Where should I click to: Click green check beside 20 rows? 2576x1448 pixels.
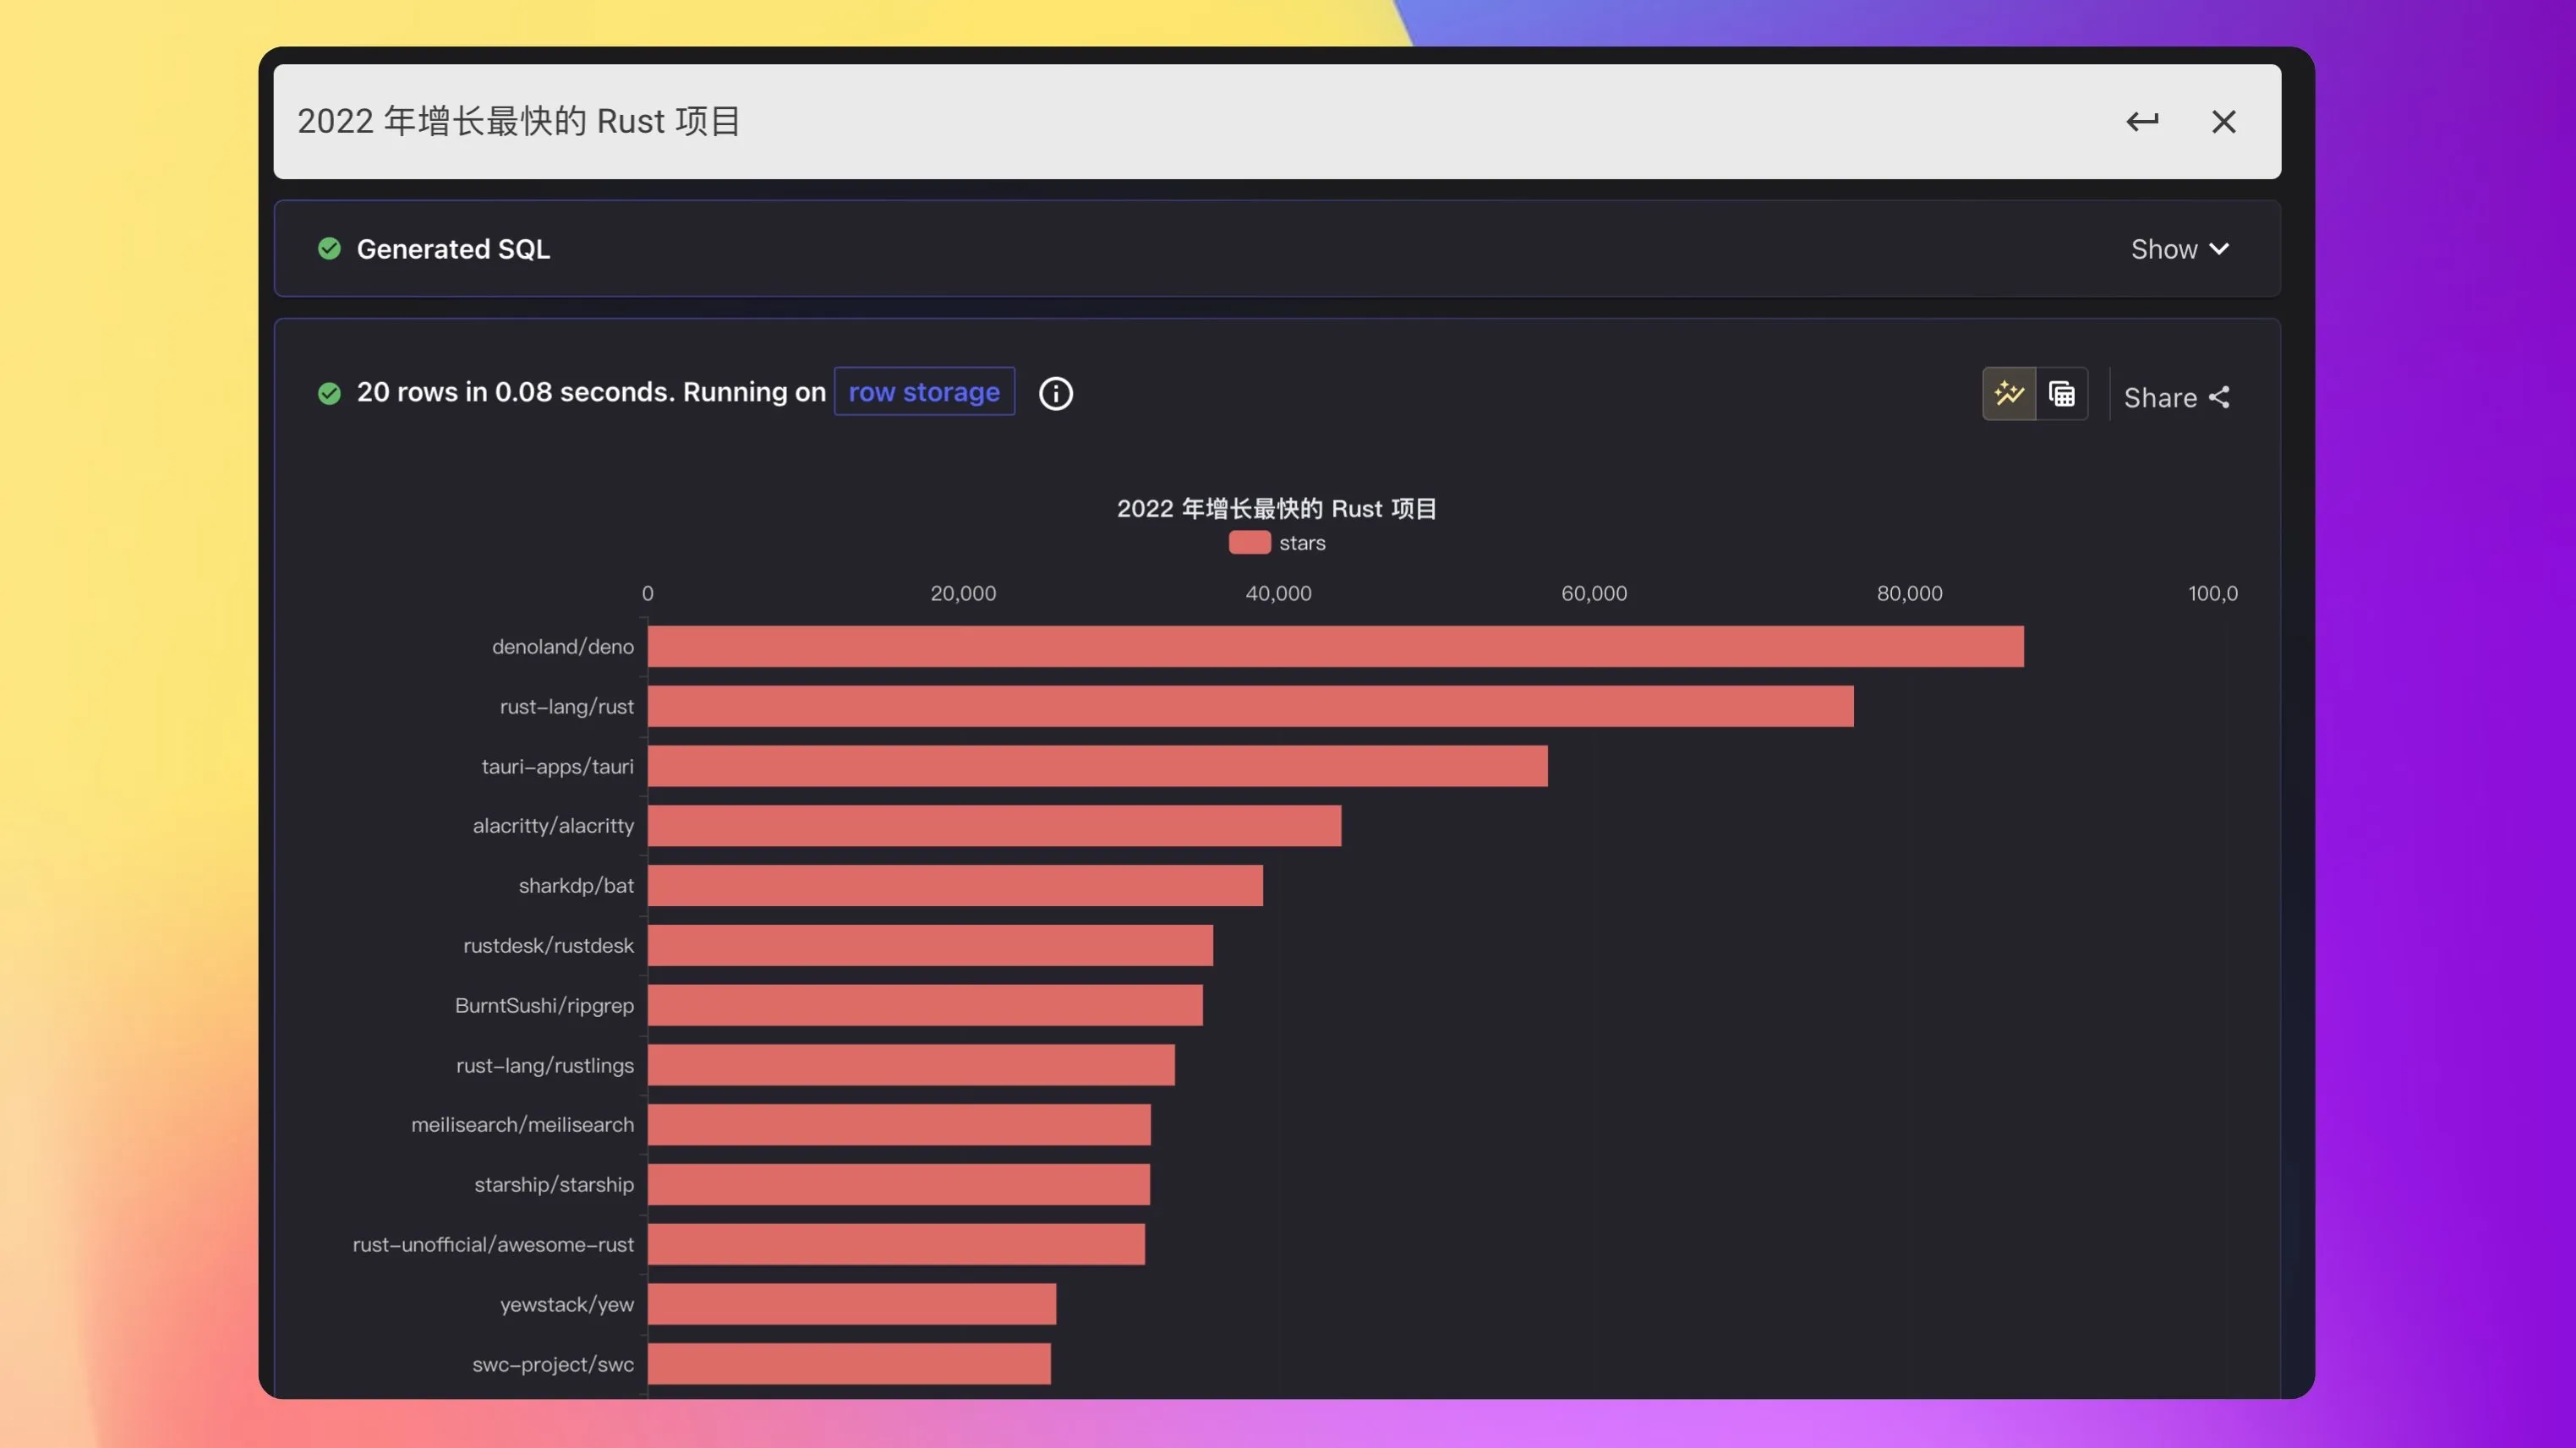click(329, 394)
